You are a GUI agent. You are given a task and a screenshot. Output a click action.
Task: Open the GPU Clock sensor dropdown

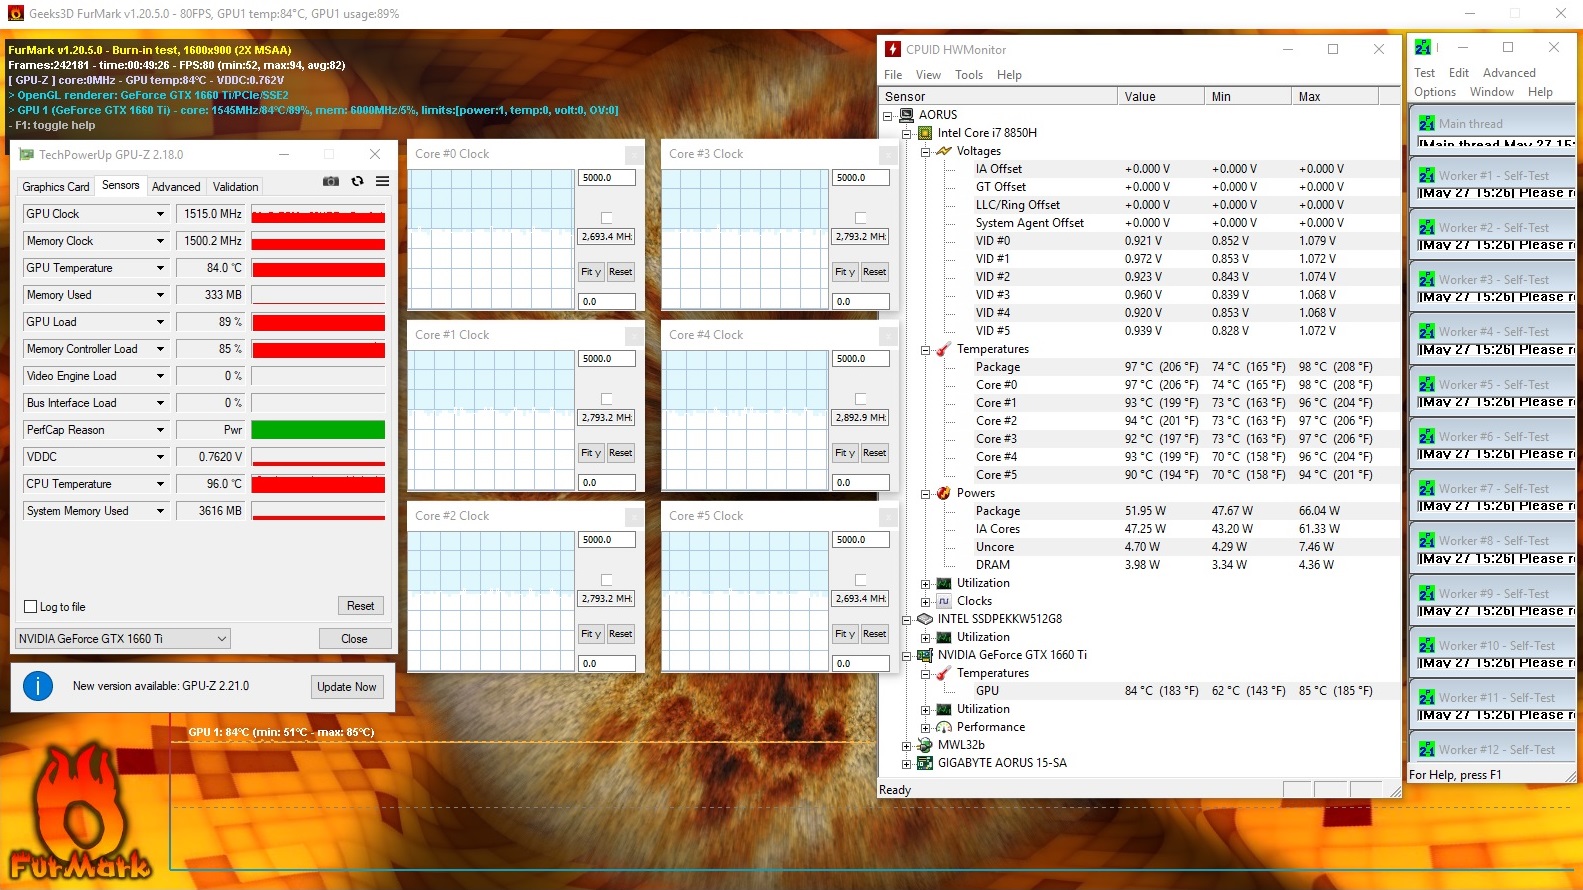click(x=160, y=214)
